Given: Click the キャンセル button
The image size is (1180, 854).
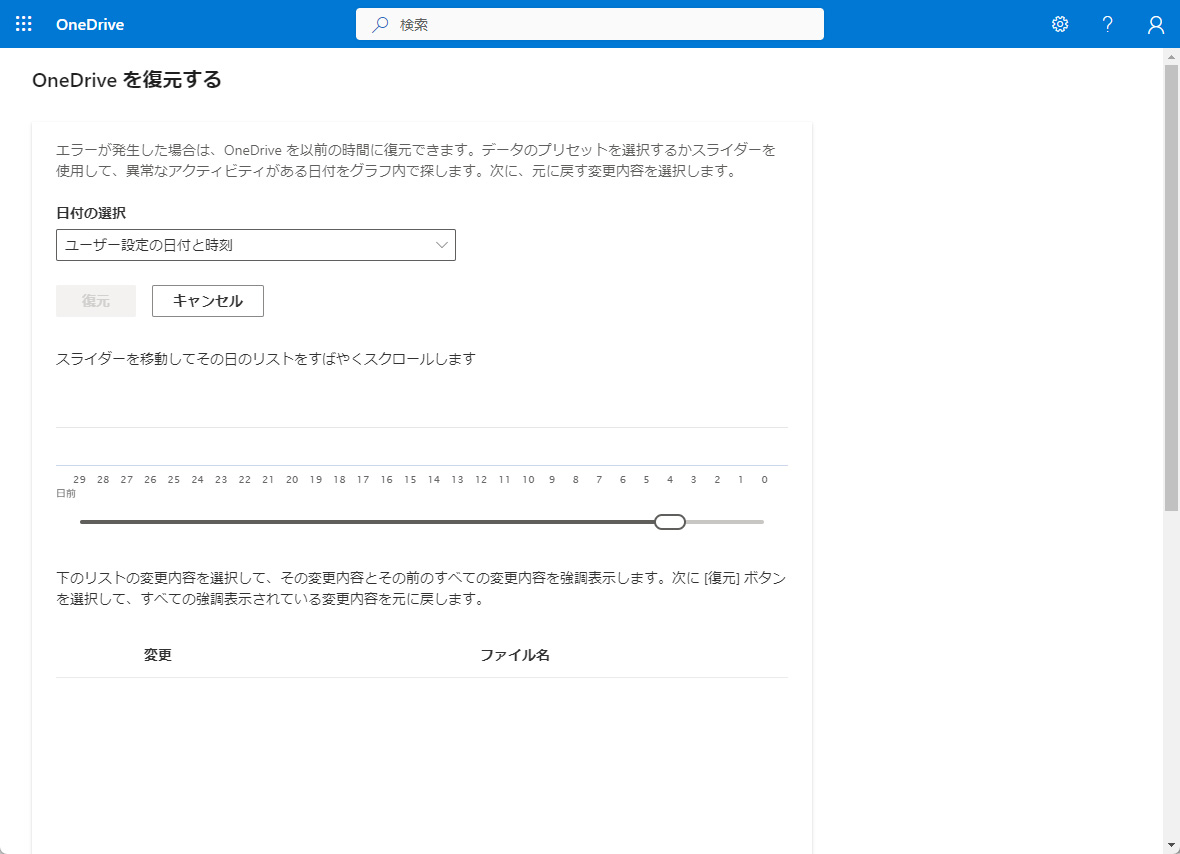Looking at the screenshot, I should click(208, 301).
